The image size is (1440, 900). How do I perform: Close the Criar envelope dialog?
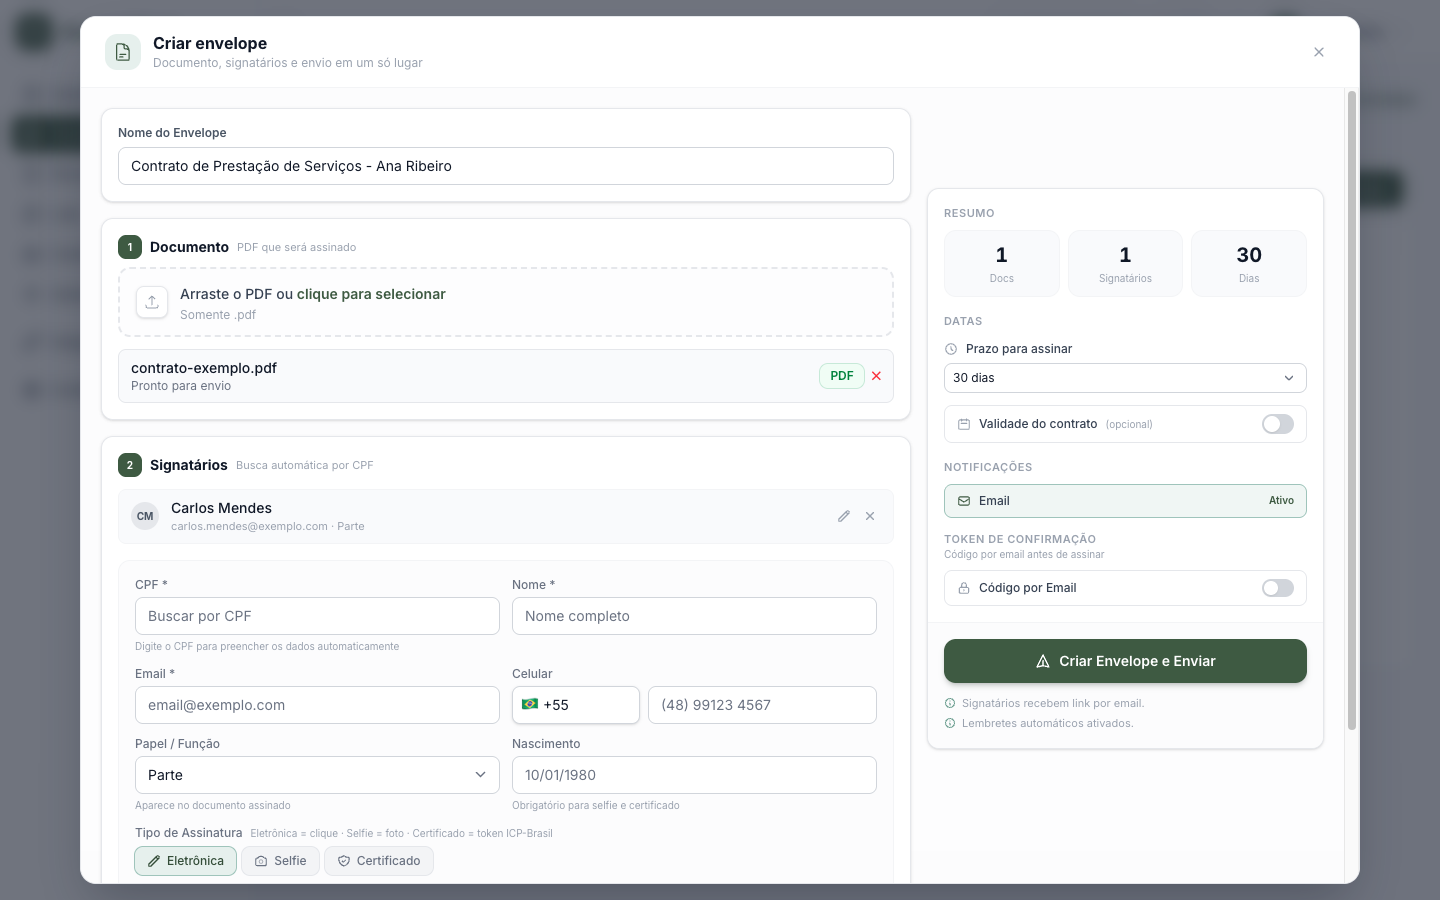[x=1319, y=52]
